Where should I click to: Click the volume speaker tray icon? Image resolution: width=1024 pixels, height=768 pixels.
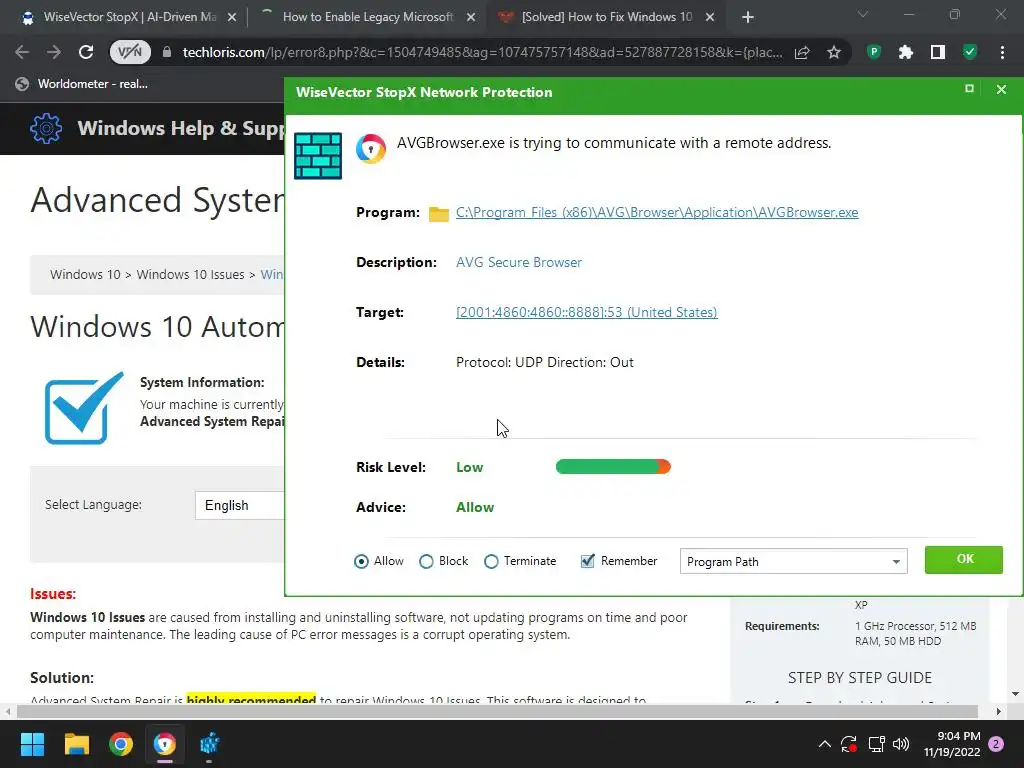coord(901,744)
